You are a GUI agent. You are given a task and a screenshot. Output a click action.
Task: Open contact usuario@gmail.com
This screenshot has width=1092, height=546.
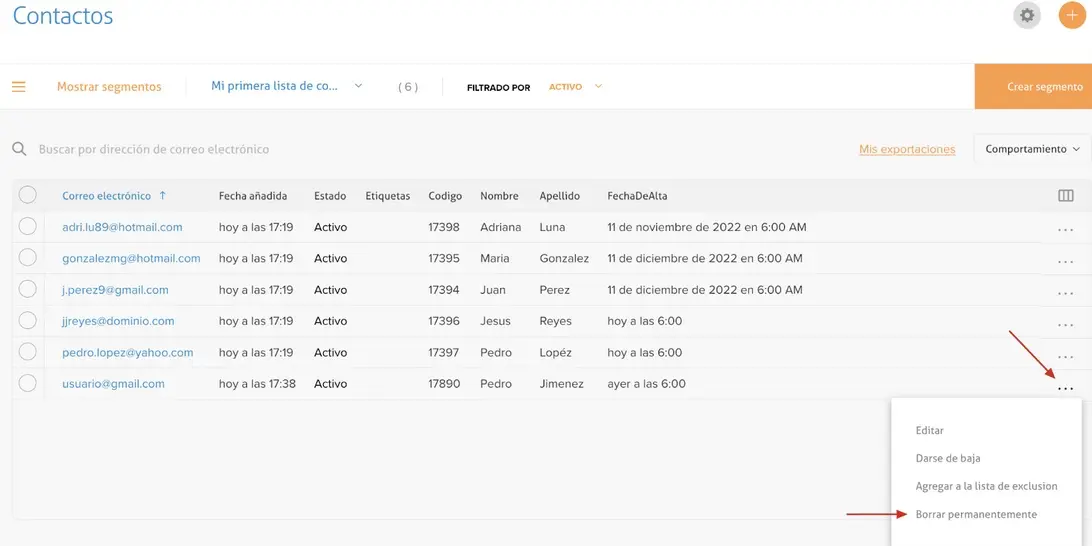(x=114, y=384)
